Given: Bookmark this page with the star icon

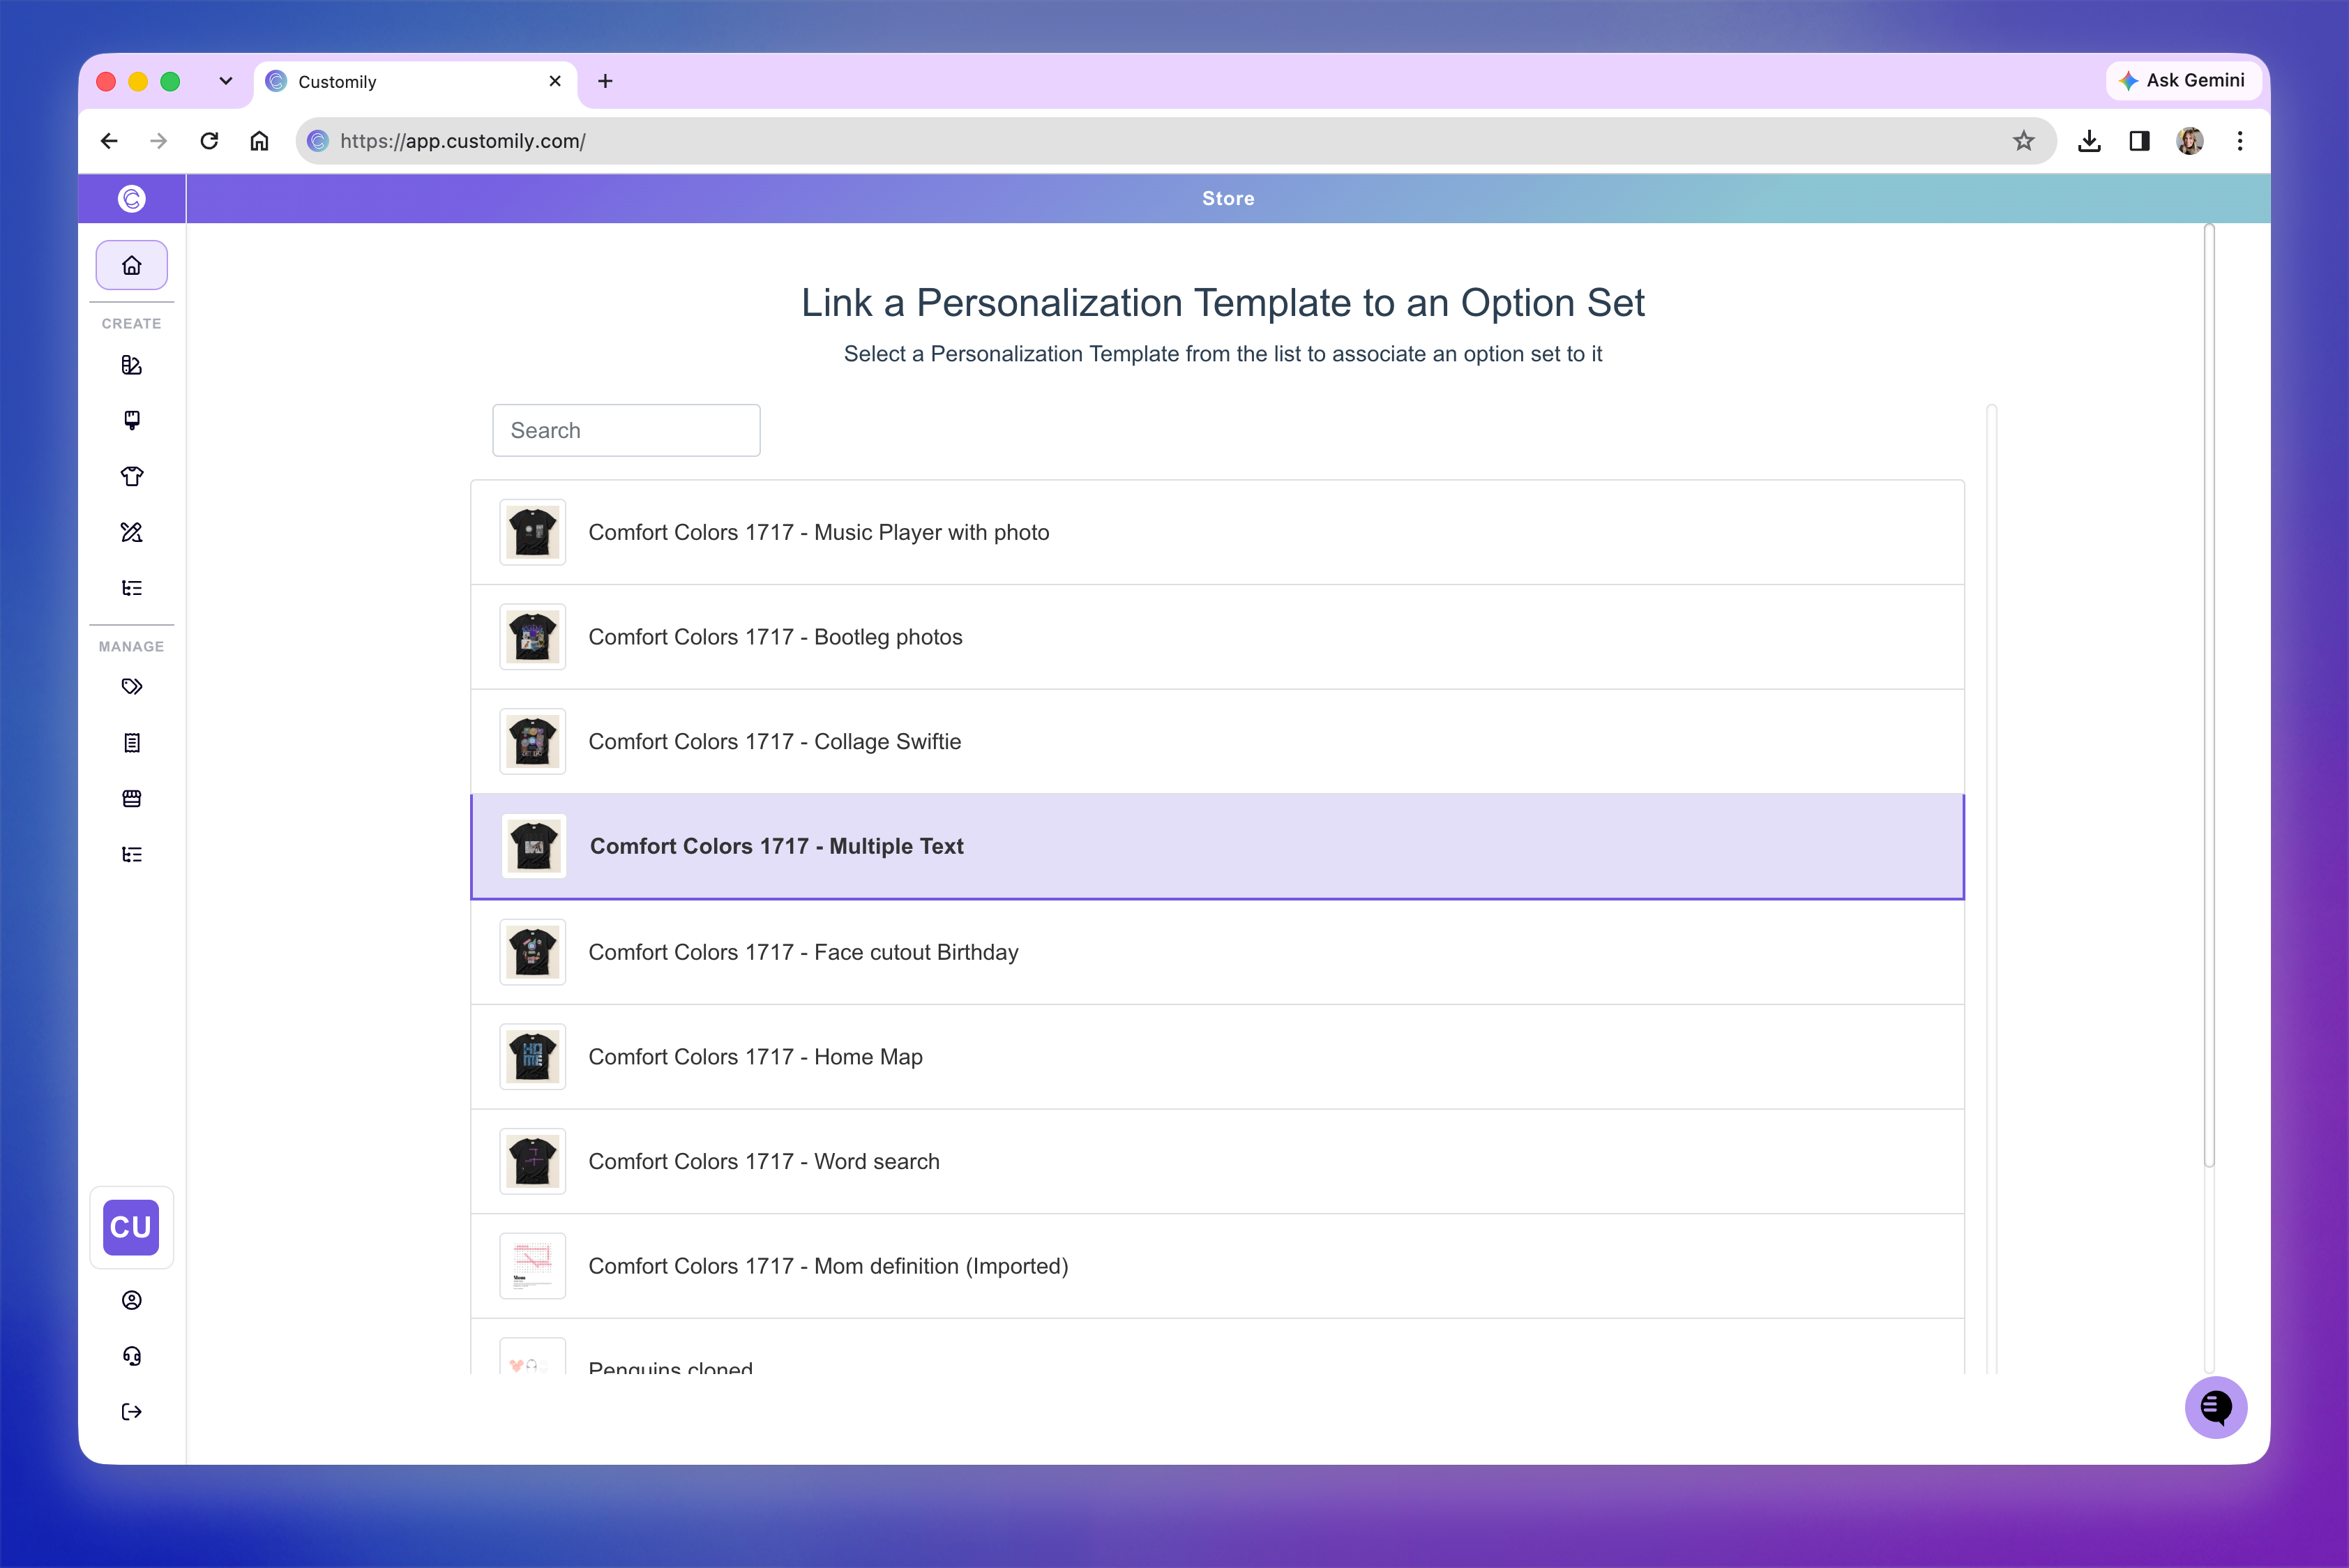Looking at the screenshot, I should 2023,141.
